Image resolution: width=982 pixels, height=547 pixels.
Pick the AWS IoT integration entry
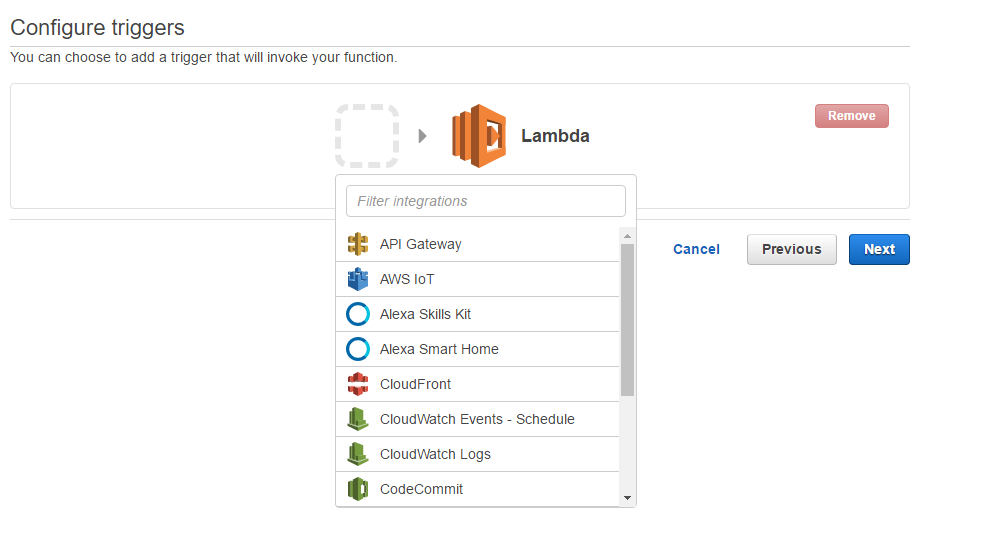point(407,279)
